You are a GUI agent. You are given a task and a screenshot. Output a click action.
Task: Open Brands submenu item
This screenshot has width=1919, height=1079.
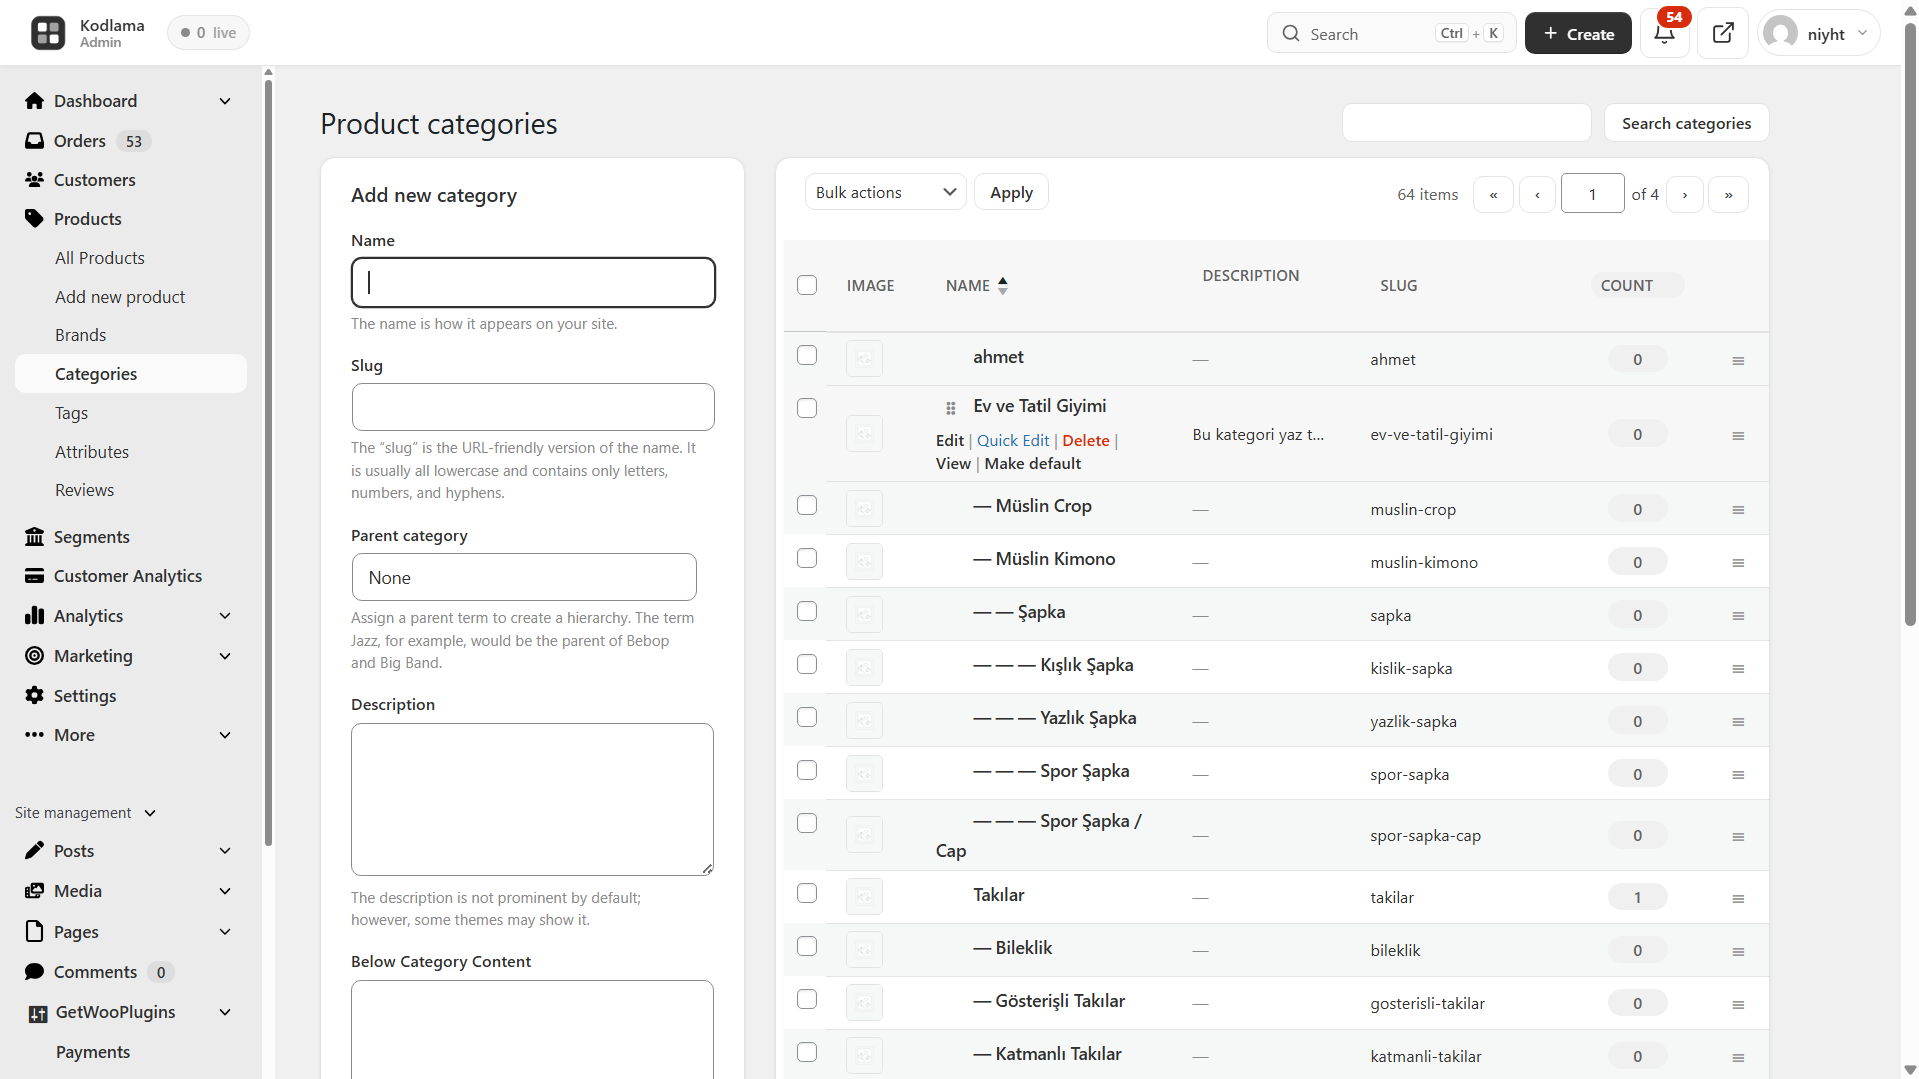81,335
